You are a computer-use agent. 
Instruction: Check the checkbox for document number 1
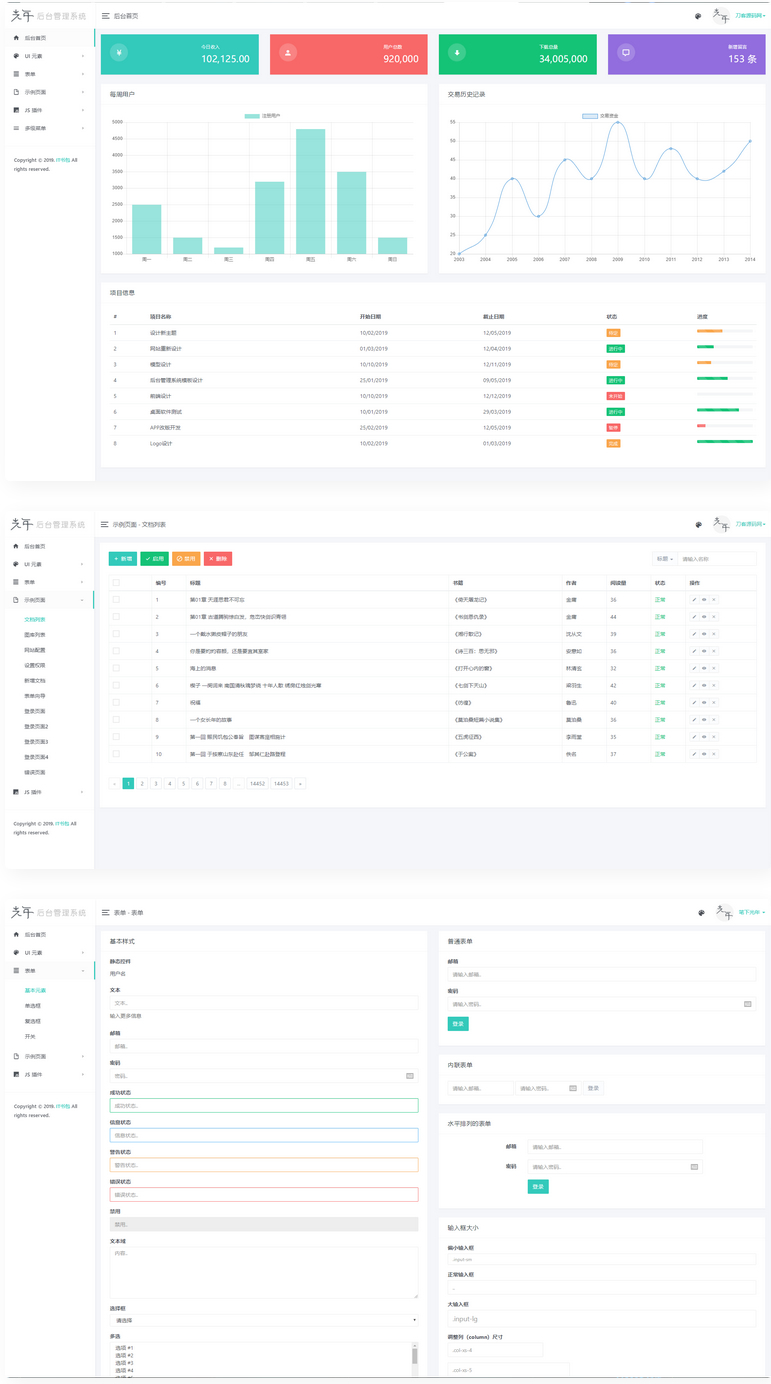click(x=116, y=600)
